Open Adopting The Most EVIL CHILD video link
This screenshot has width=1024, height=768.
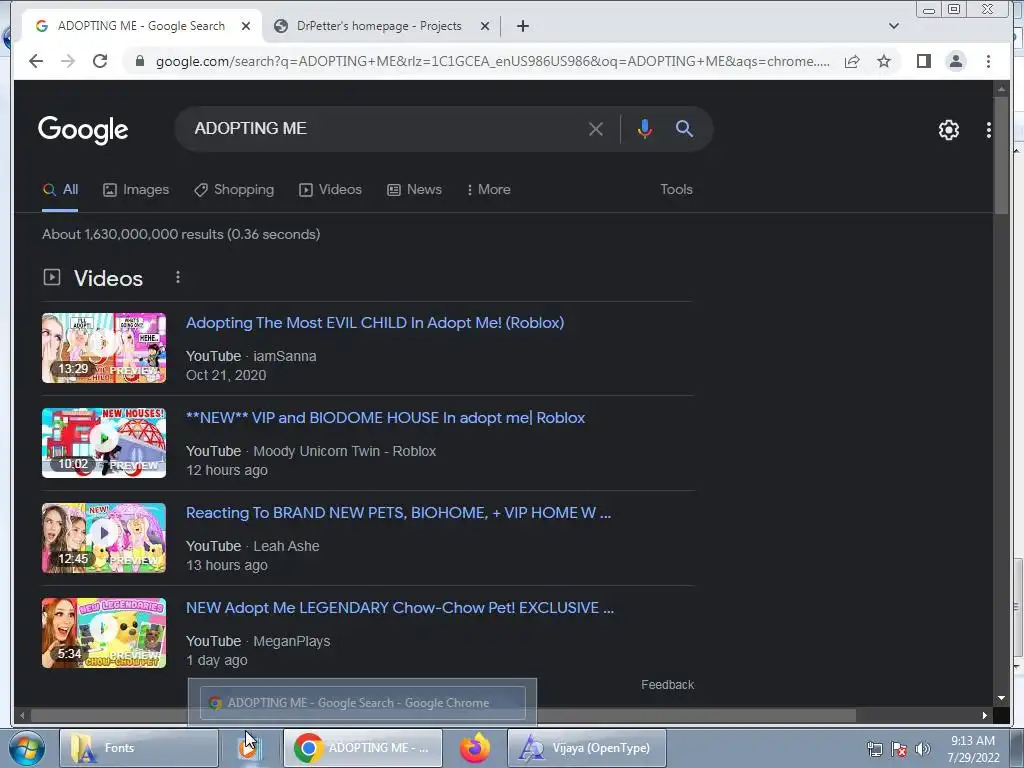point(375,323)
